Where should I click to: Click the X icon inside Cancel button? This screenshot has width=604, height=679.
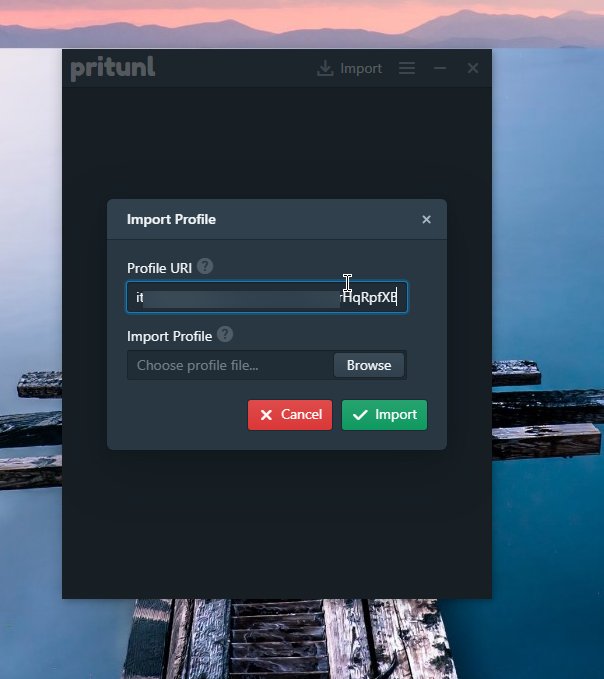[x=266, y=415]
